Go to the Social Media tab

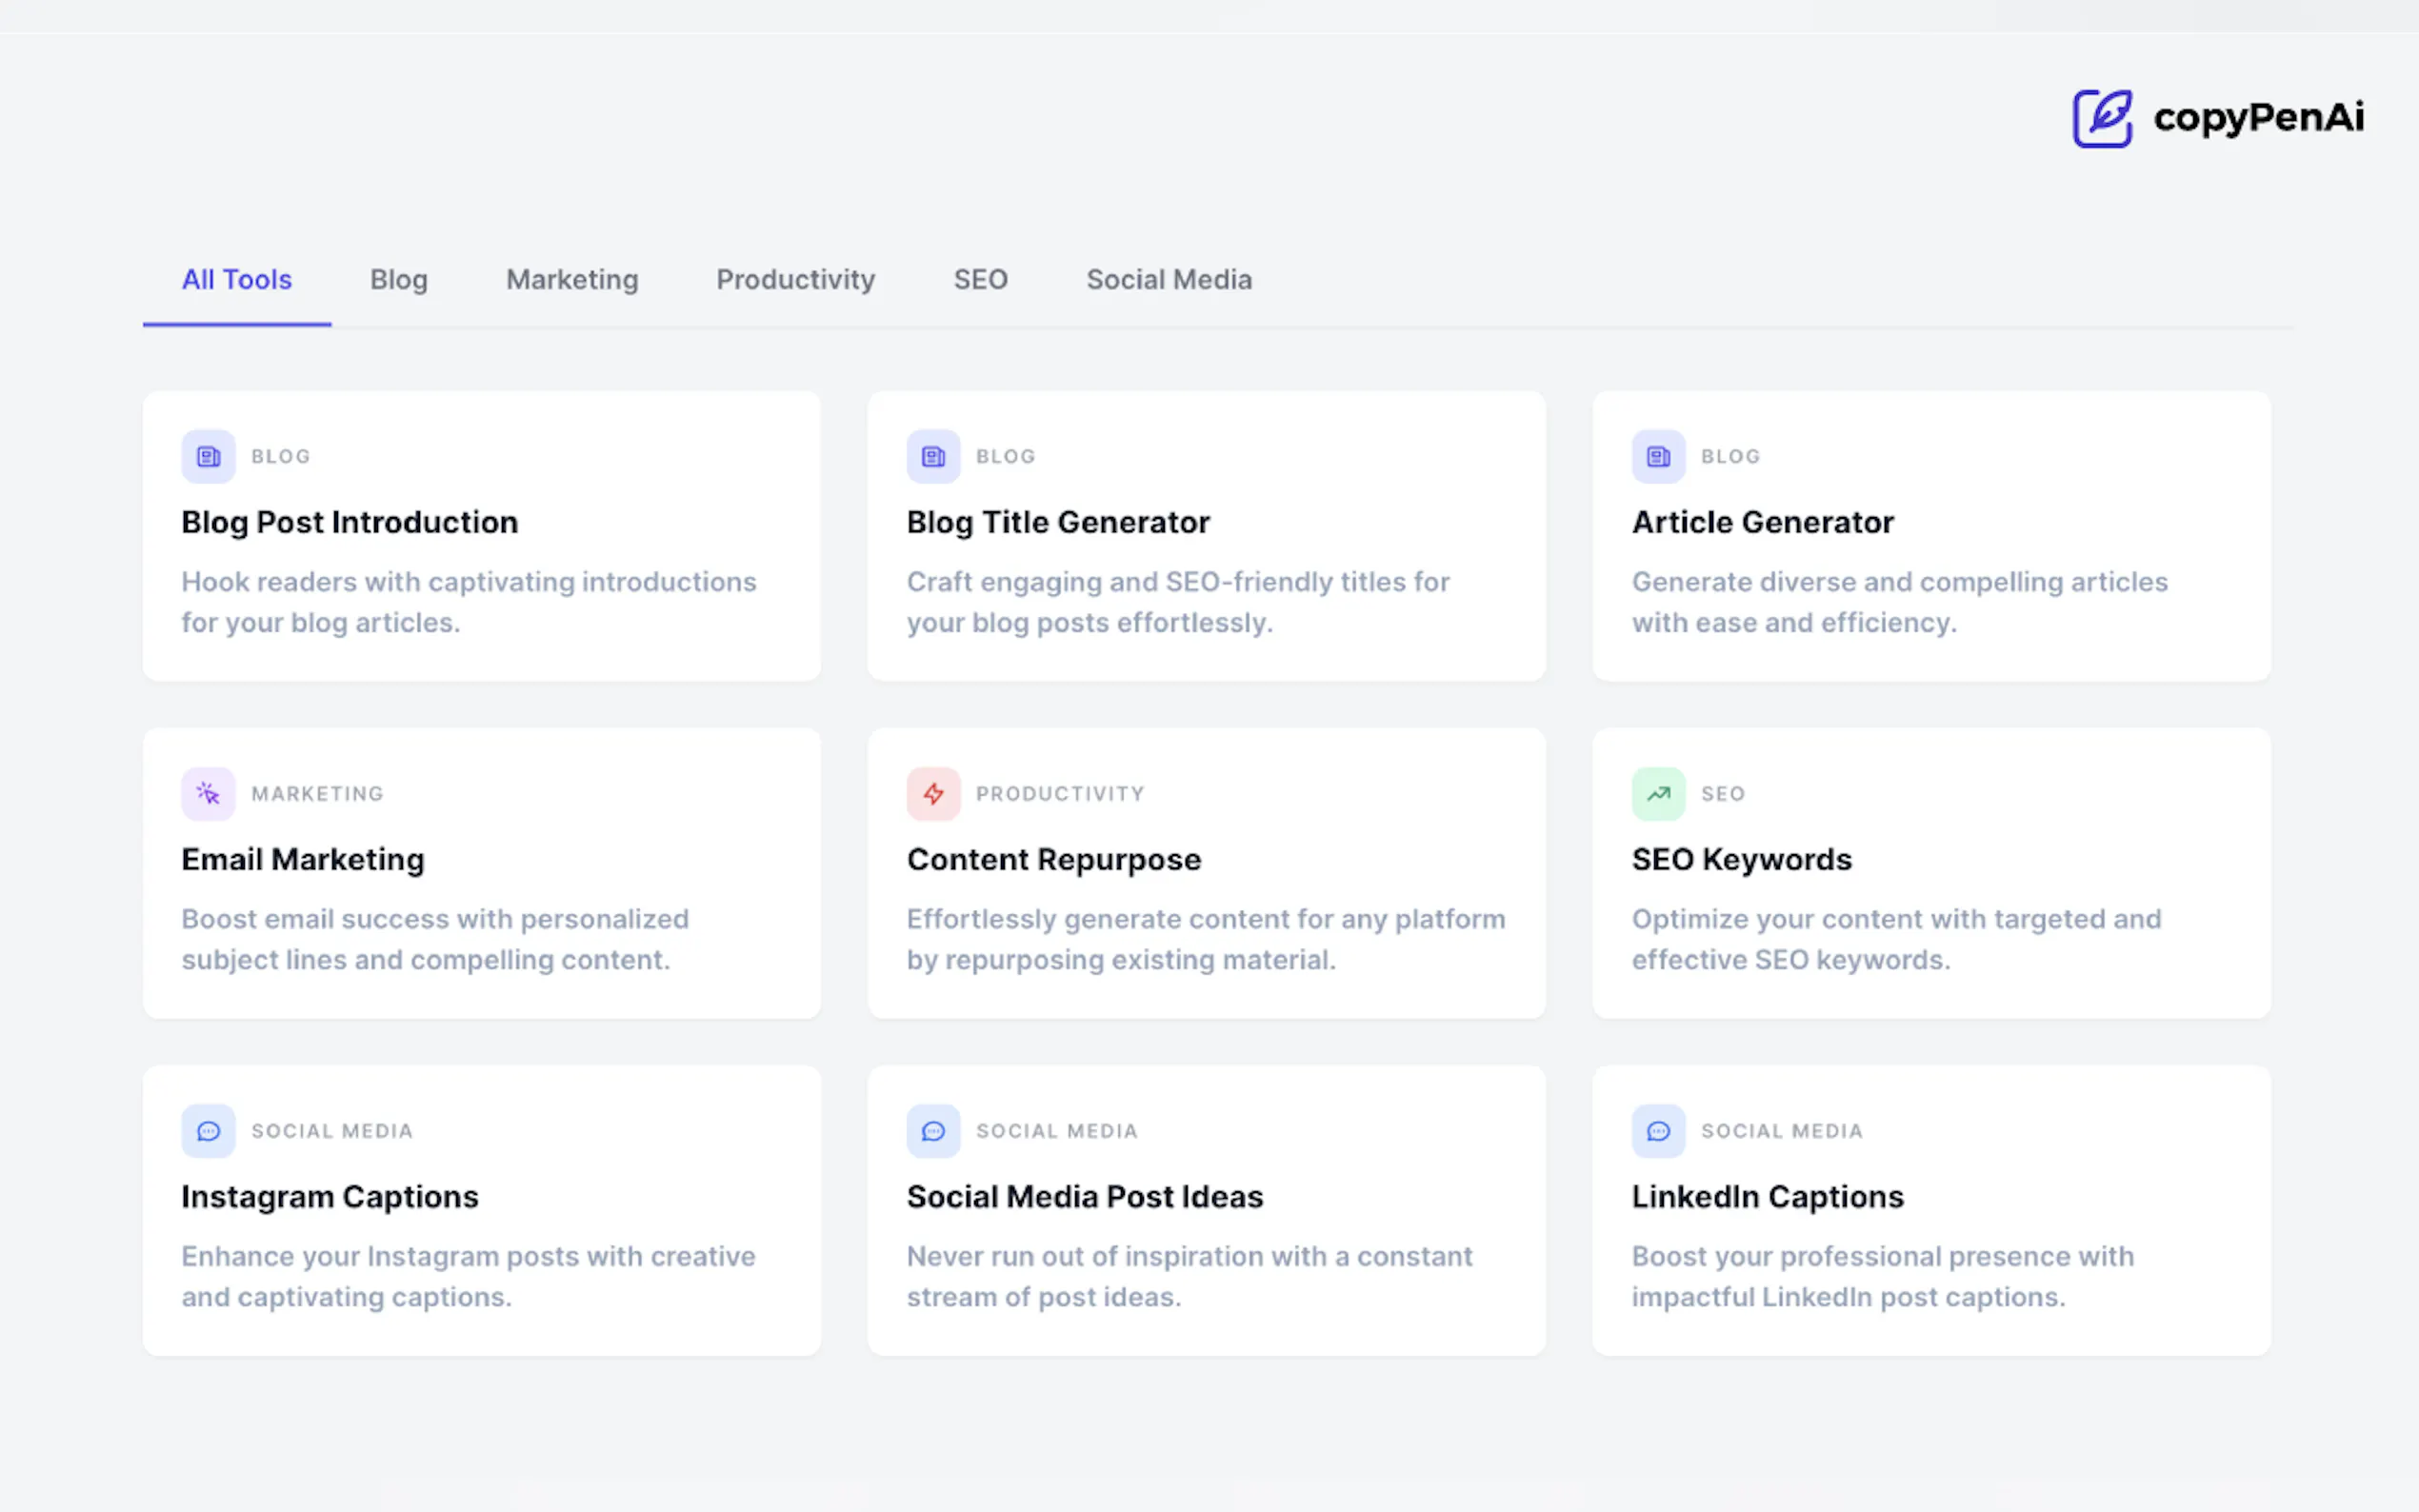pyautogui.click(x=1169, y=280)
